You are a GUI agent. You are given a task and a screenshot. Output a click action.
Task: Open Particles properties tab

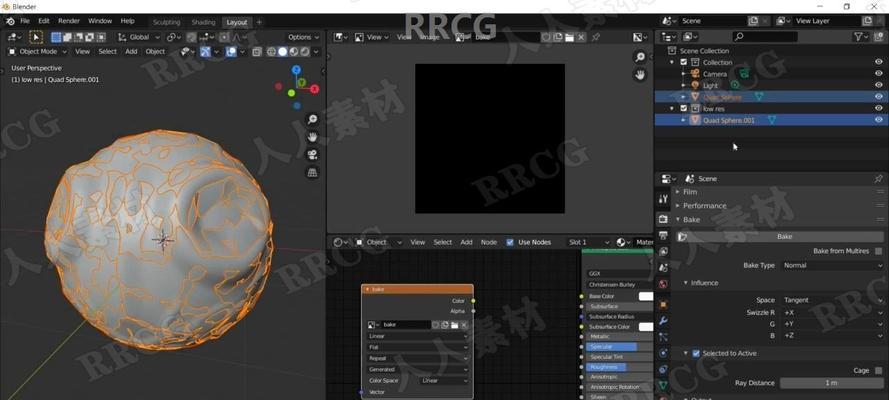point(663,337)
